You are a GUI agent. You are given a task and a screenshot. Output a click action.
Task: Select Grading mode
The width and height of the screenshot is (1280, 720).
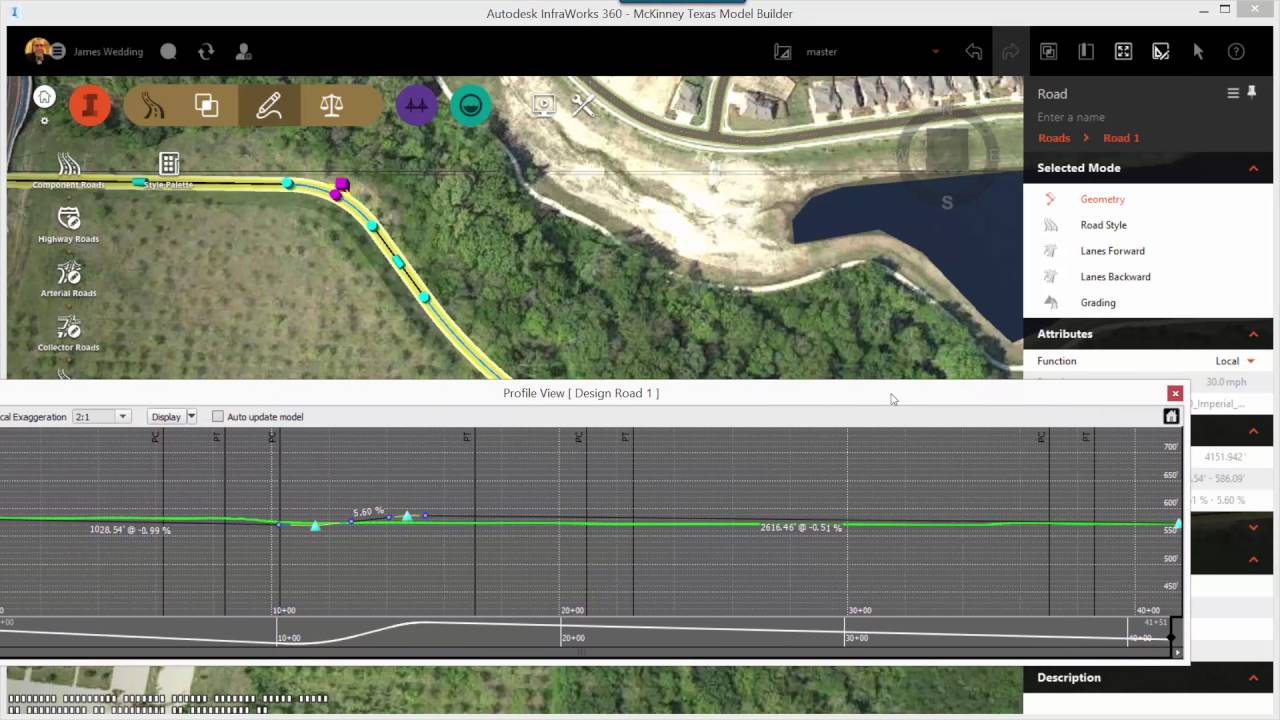[x=1097, y=303]
